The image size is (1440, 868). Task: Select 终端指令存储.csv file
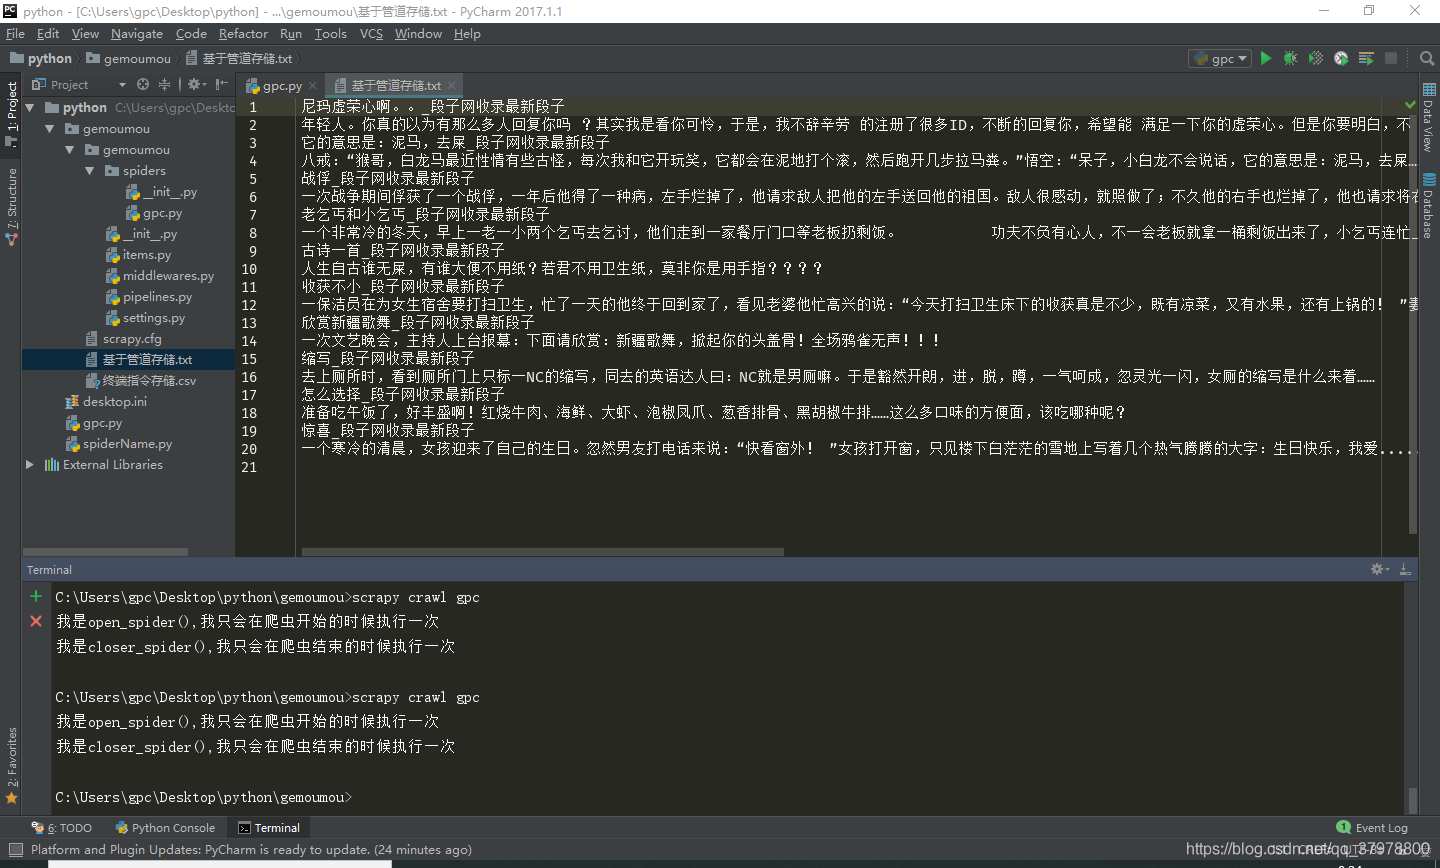pyautogui.click(x=141, y=380)
